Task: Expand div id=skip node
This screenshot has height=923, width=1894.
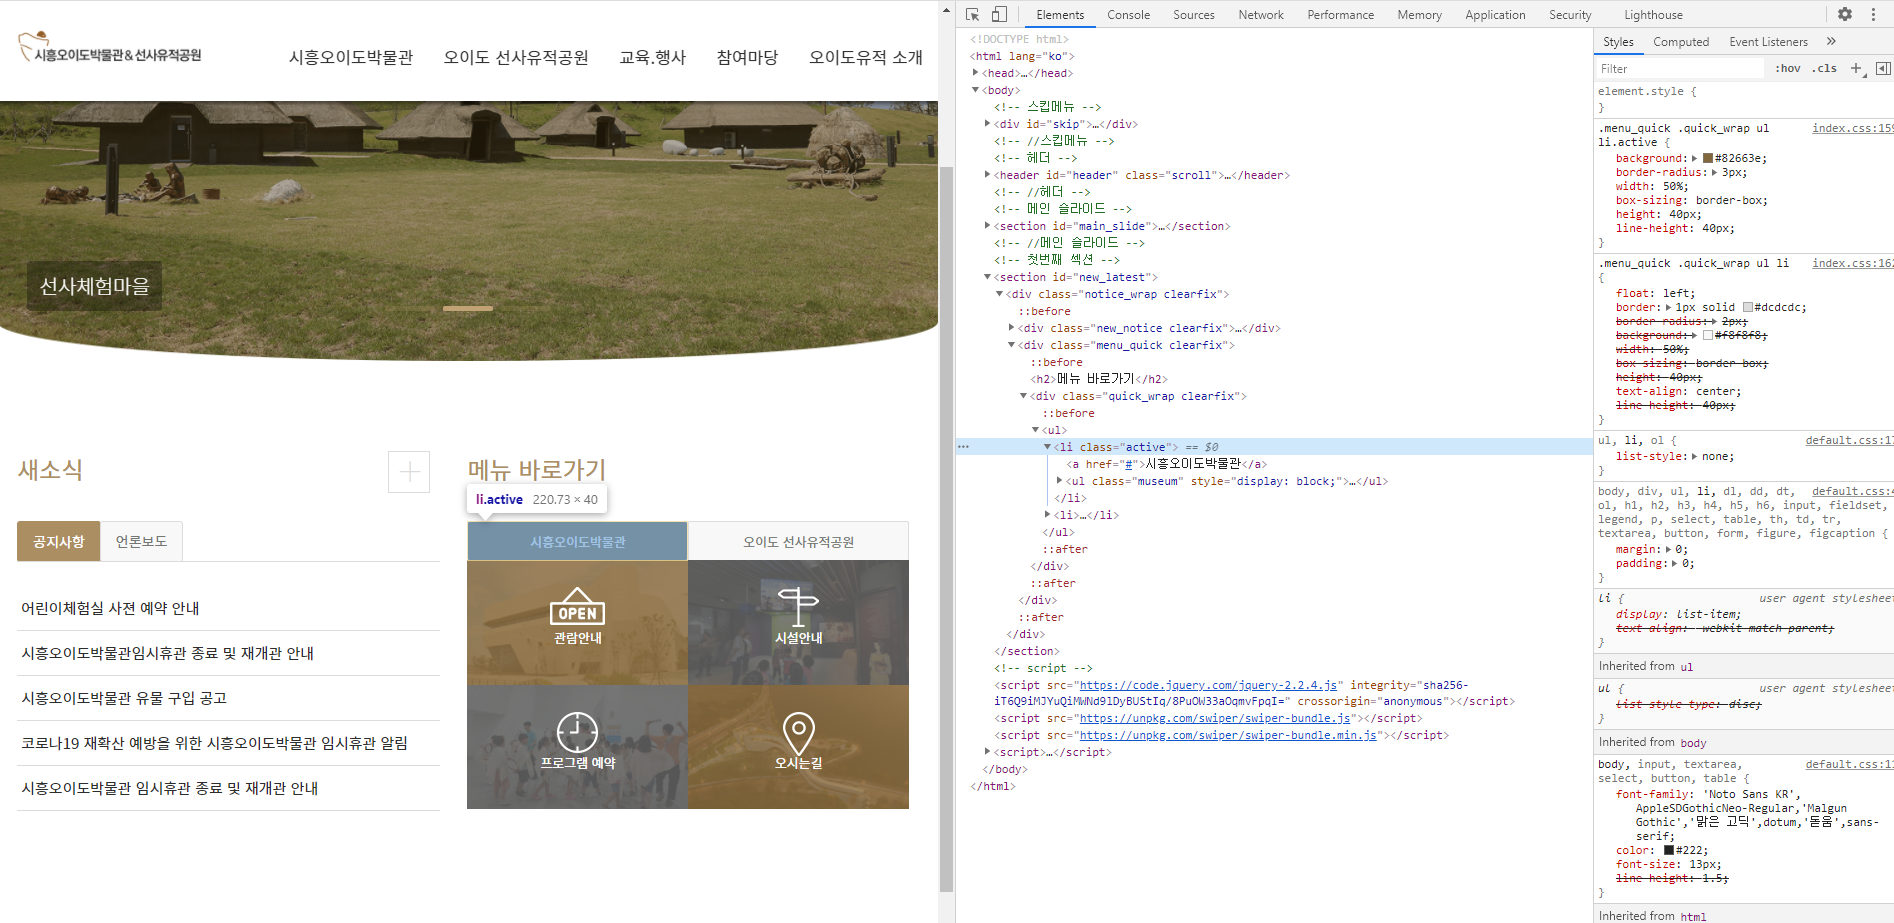Action: (987, 124)
